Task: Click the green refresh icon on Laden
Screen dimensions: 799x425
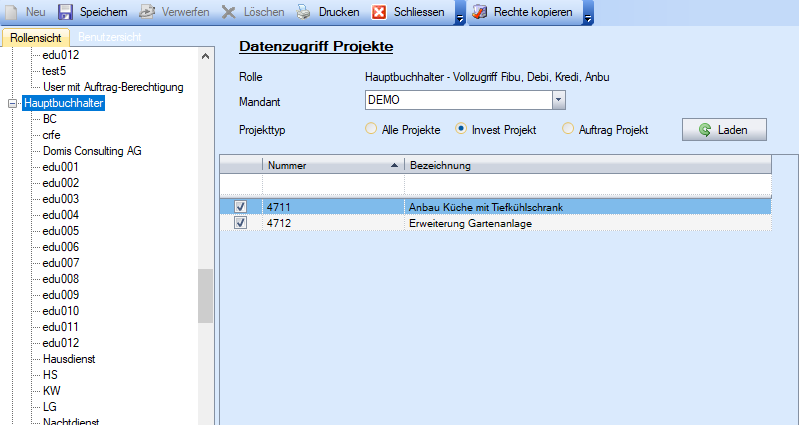Action: click(x=705, y=130)
